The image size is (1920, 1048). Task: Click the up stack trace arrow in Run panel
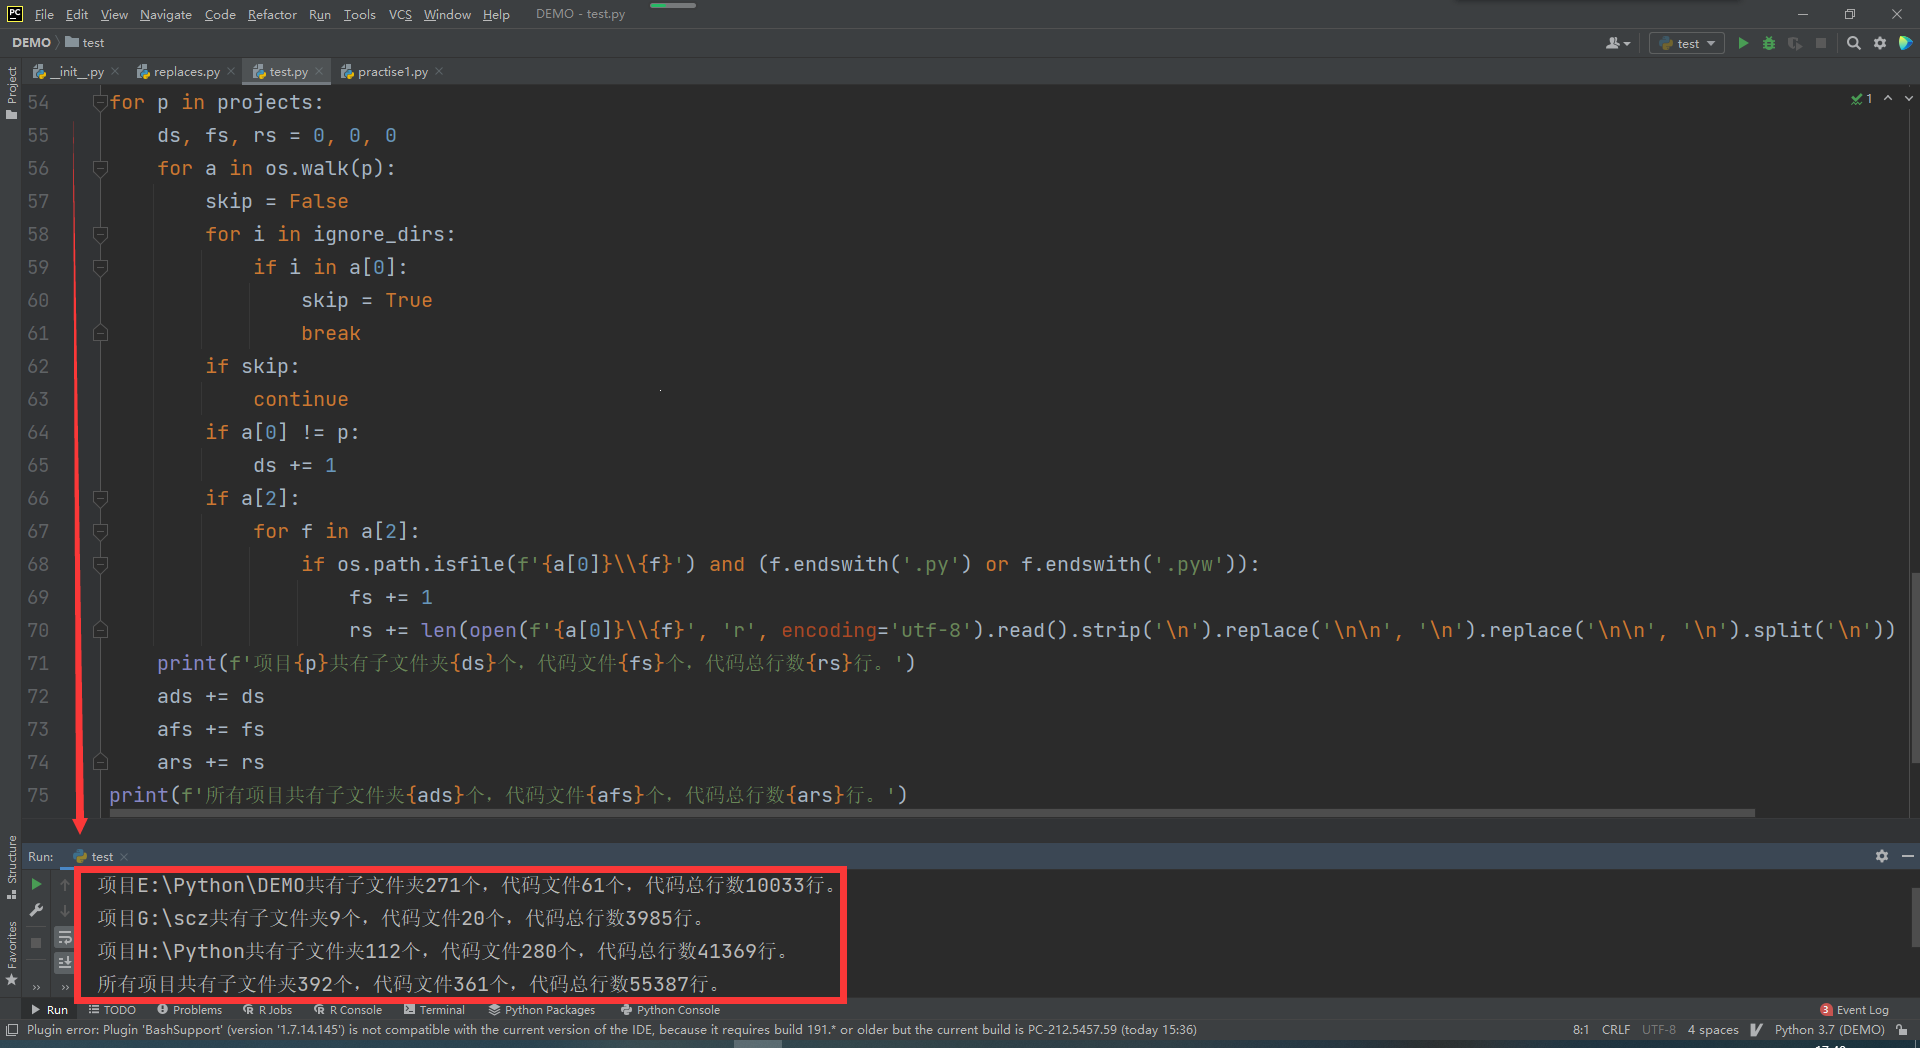click(x=65, y=884)
